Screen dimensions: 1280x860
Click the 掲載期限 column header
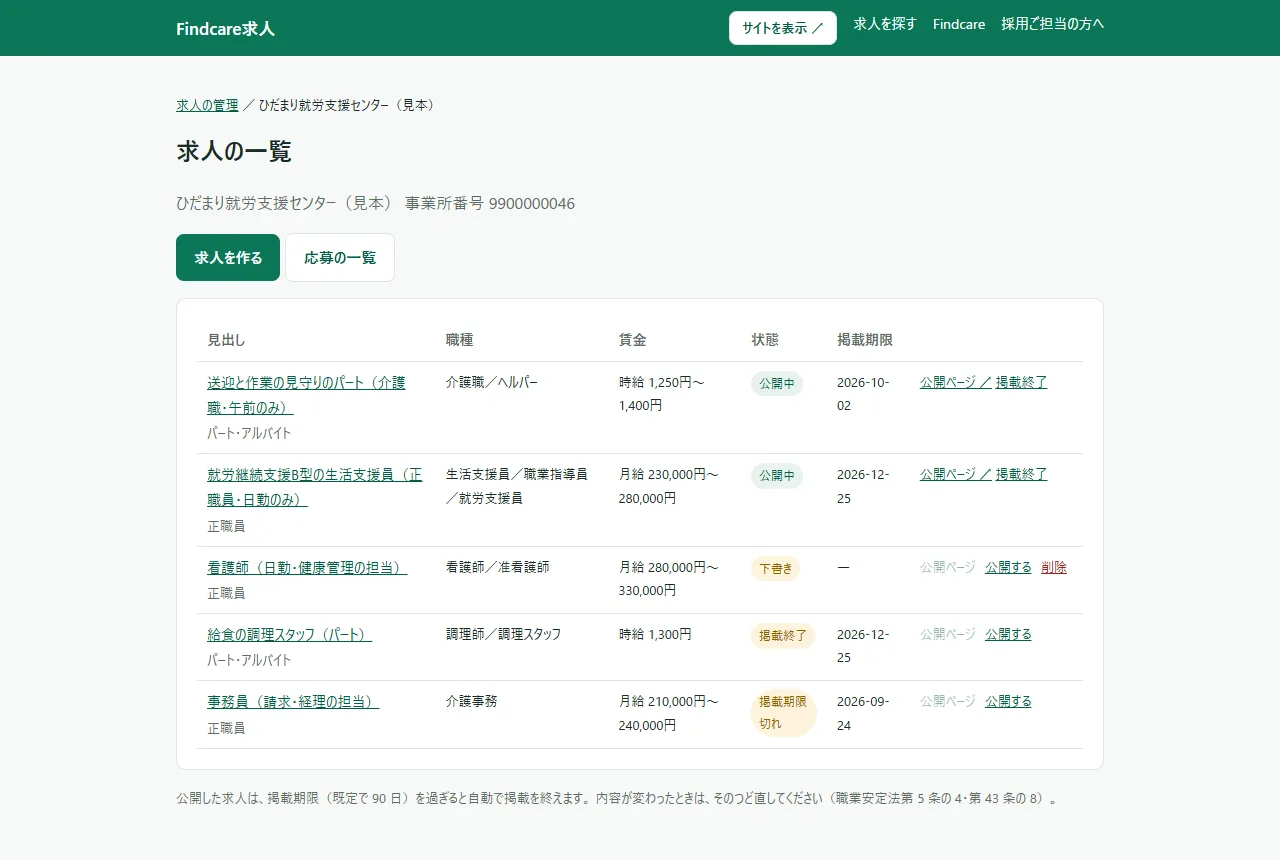(x=865, y=340)
